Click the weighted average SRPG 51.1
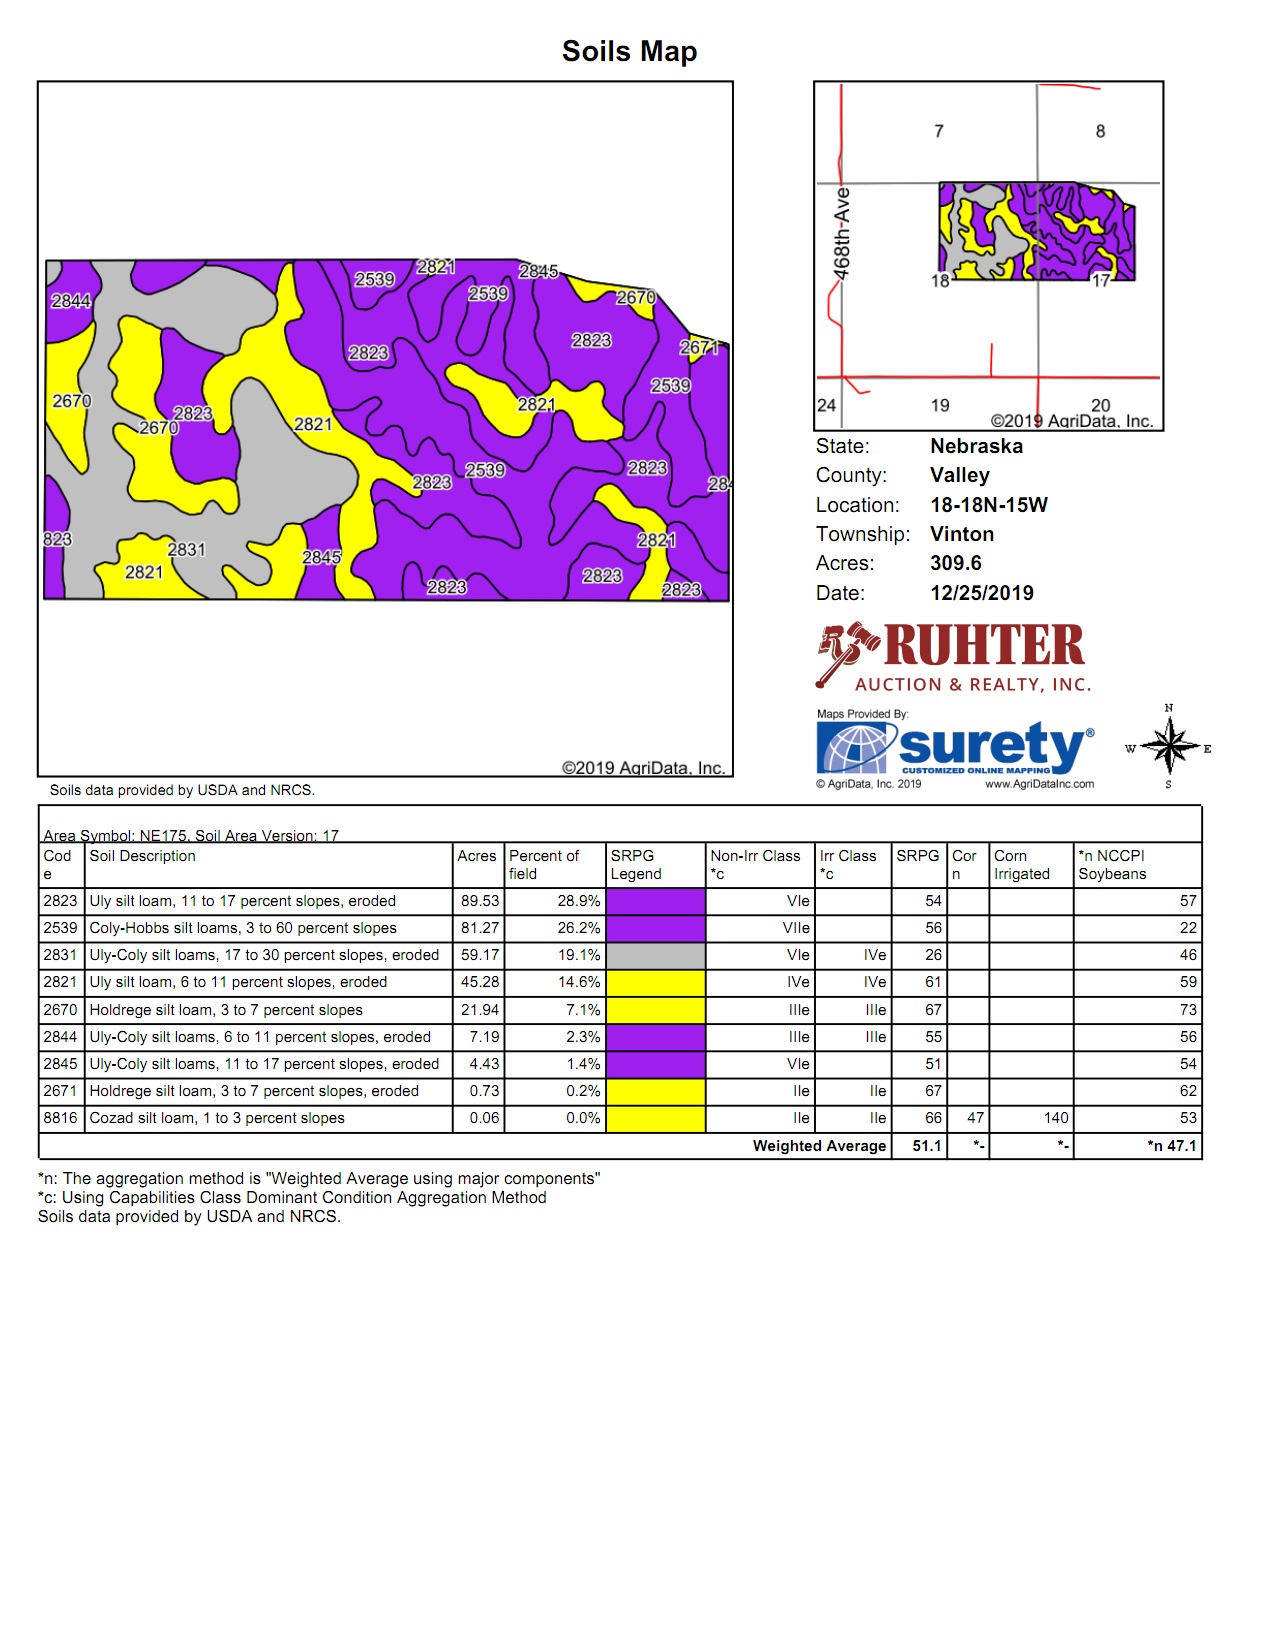The width and height of the screenshot is (1275, 1650). pos(927,1146)
